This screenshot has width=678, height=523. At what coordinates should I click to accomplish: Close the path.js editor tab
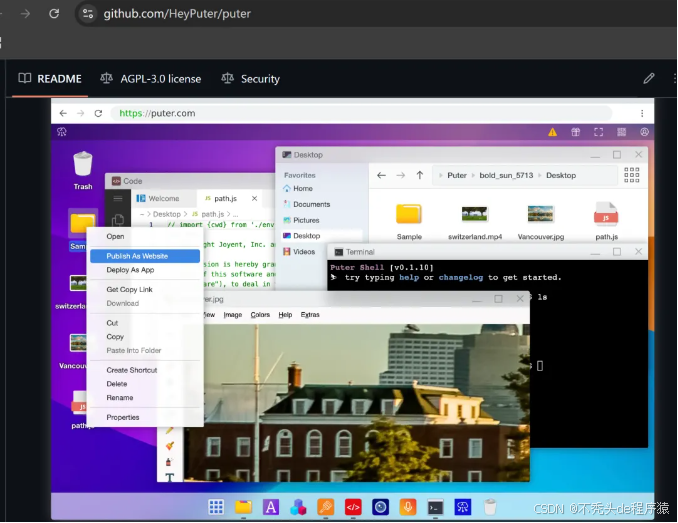(254, 198)
